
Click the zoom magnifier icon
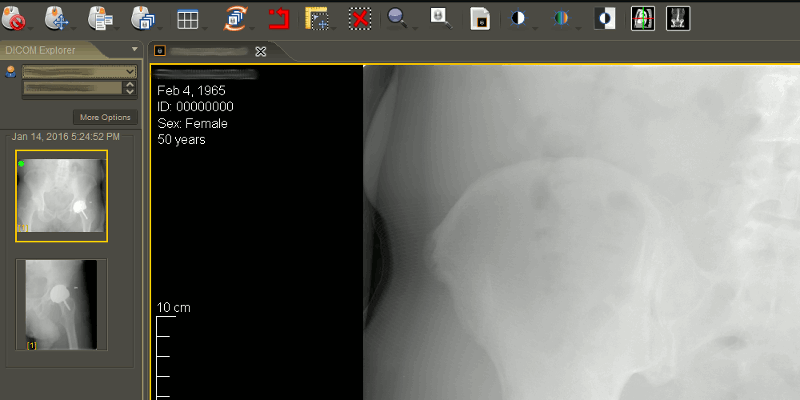pyautogui.click(x=397, y=18)
